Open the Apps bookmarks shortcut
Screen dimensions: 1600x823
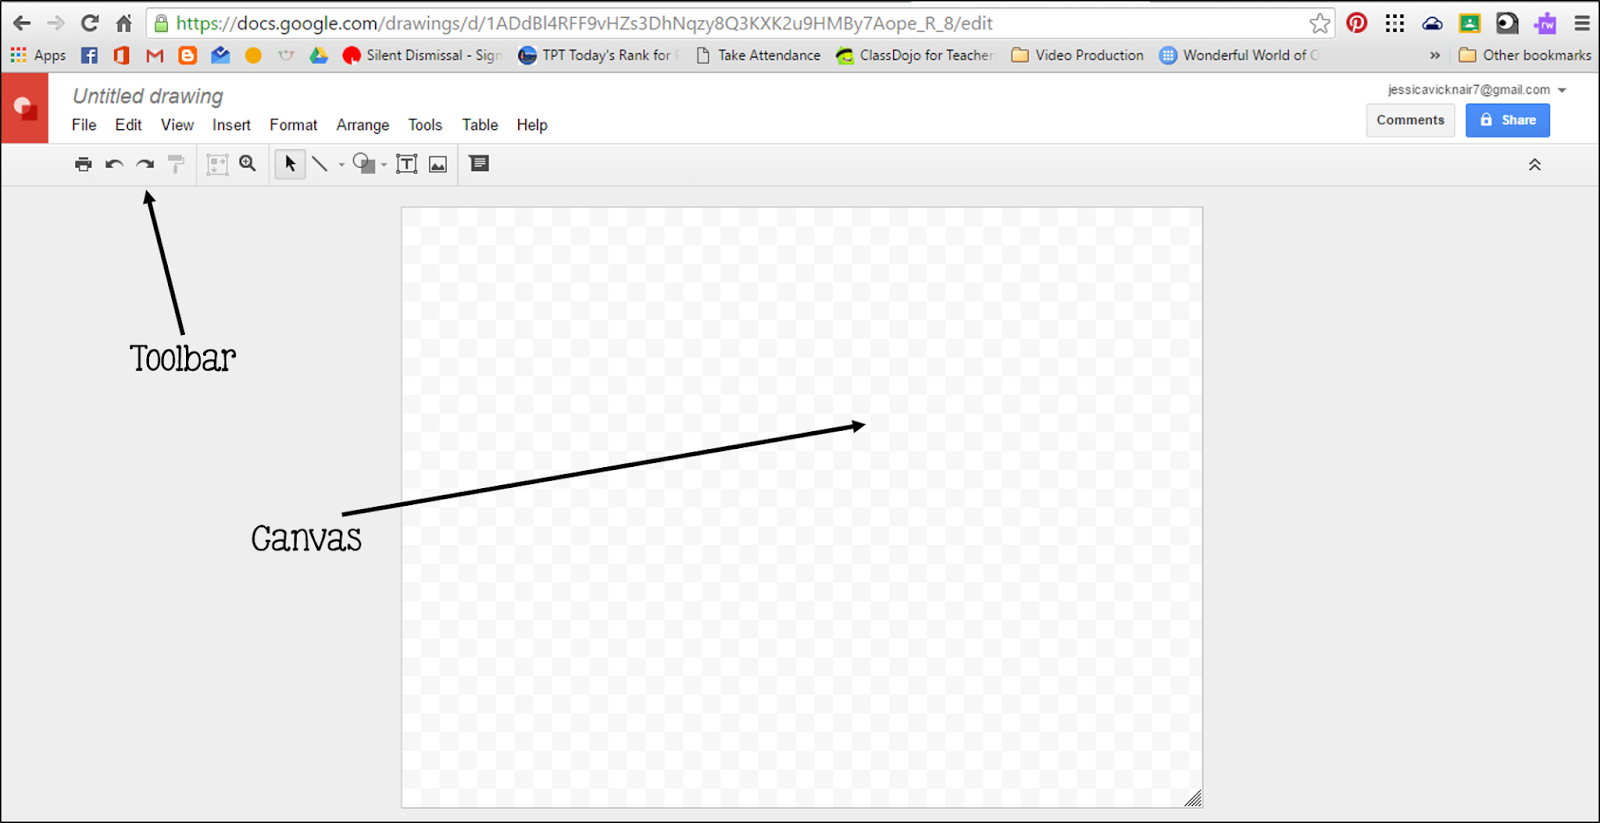click(38, 55)
